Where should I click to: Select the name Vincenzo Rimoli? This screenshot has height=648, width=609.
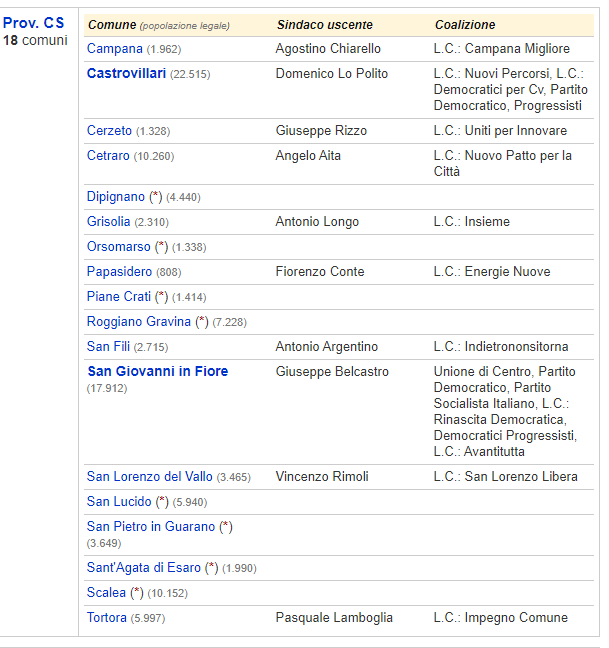click(x=322, y=477)
